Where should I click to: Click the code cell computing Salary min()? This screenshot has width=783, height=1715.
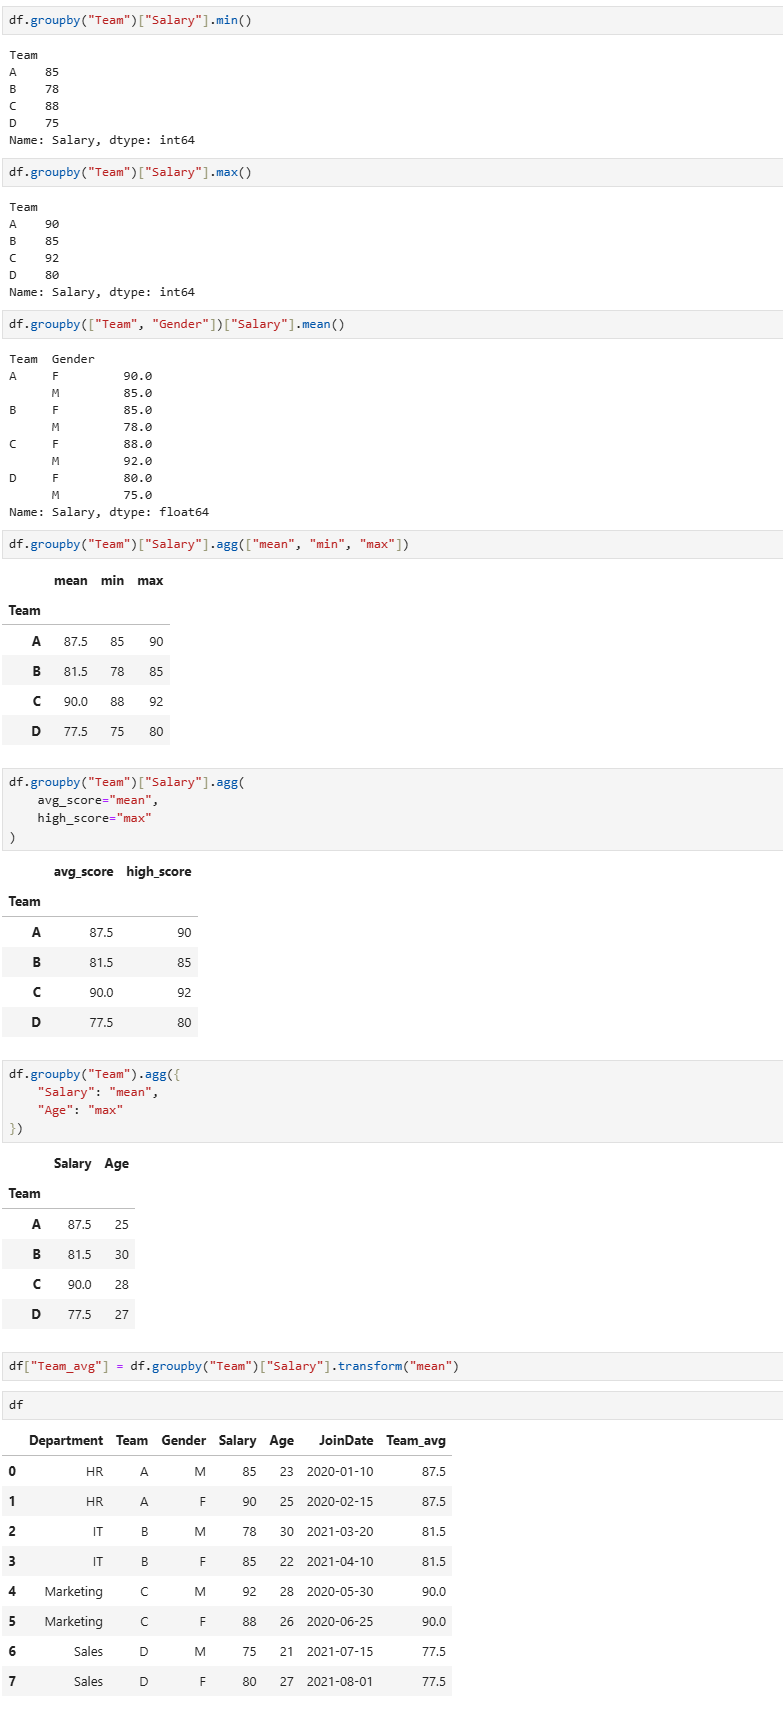point(390,20)
